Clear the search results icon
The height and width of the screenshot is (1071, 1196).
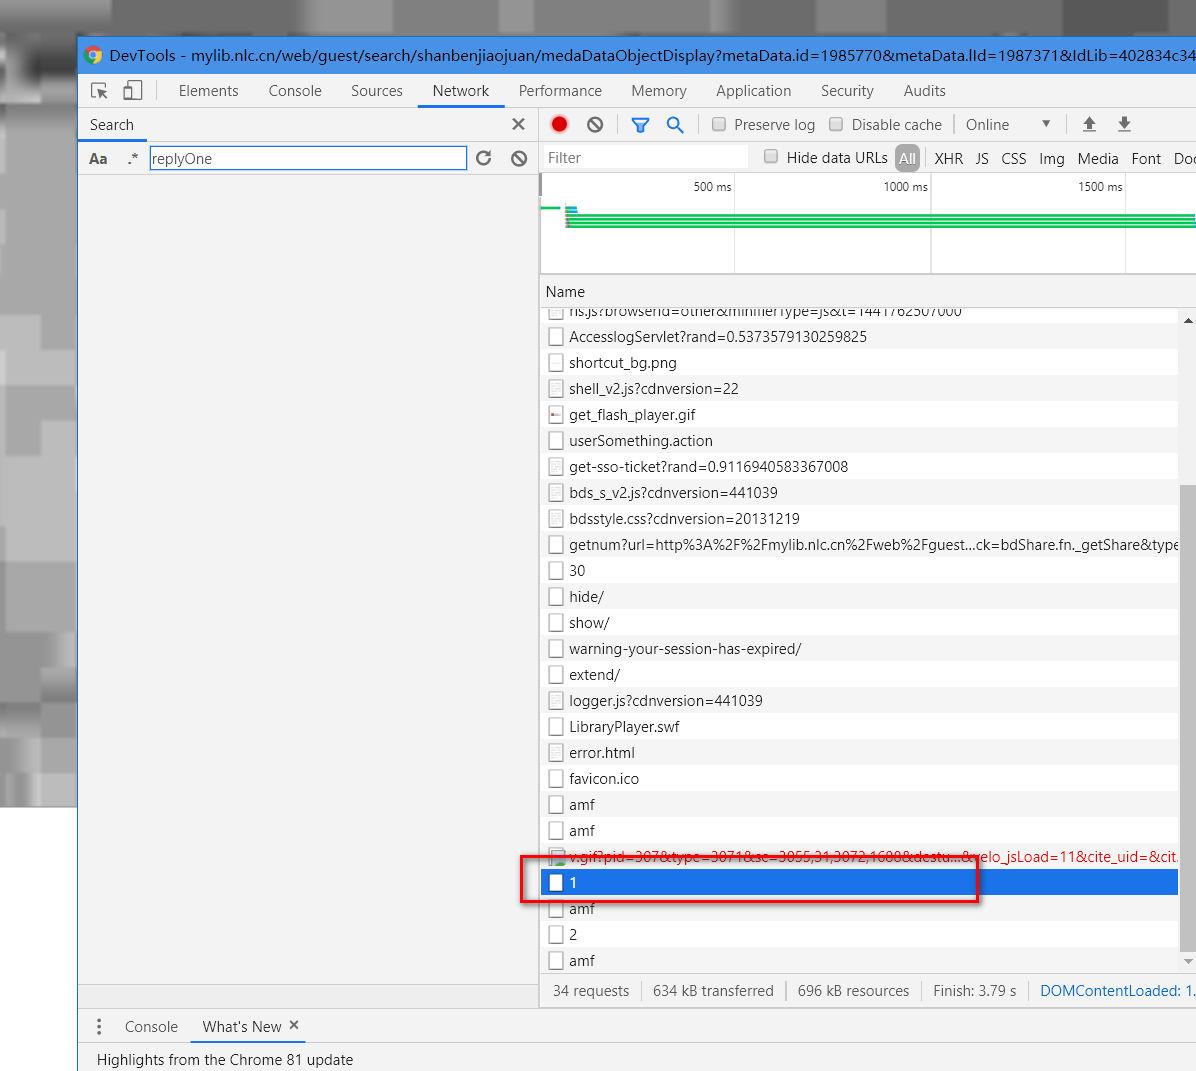click(x=519, y=159)
